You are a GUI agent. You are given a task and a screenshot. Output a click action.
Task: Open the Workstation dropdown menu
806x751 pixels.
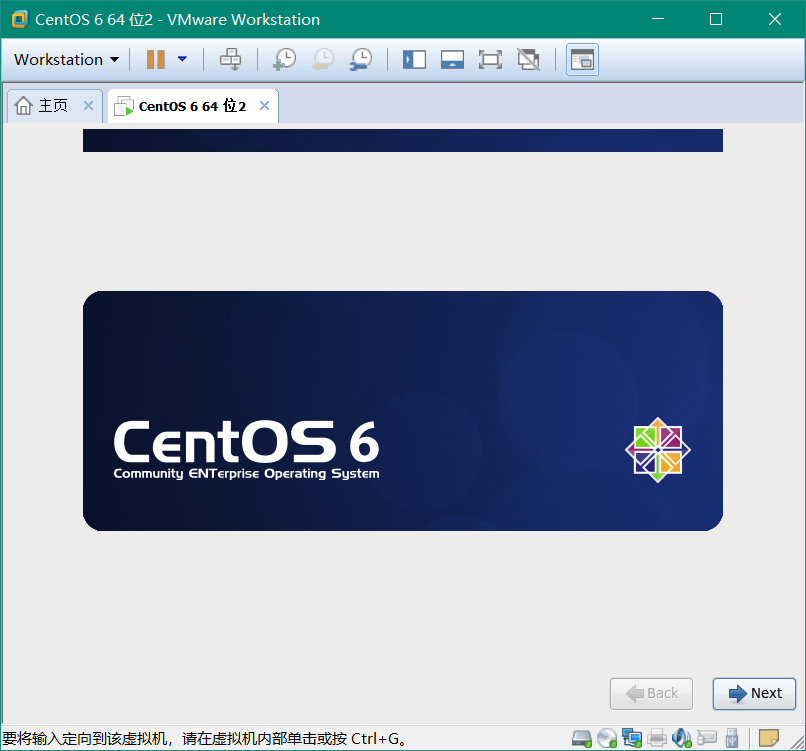pyautogui.click(x=66, y=60)
